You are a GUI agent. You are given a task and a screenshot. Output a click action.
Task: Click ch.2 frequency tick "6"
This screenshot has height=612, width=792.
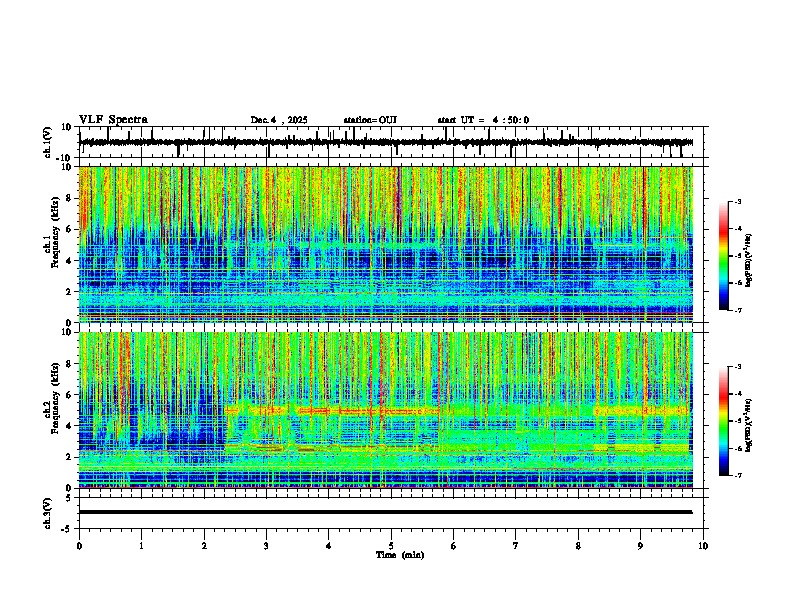70,395
